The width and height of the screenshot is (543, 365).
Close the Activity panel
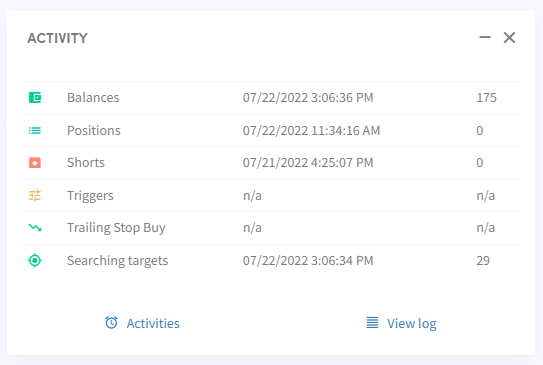509,37
